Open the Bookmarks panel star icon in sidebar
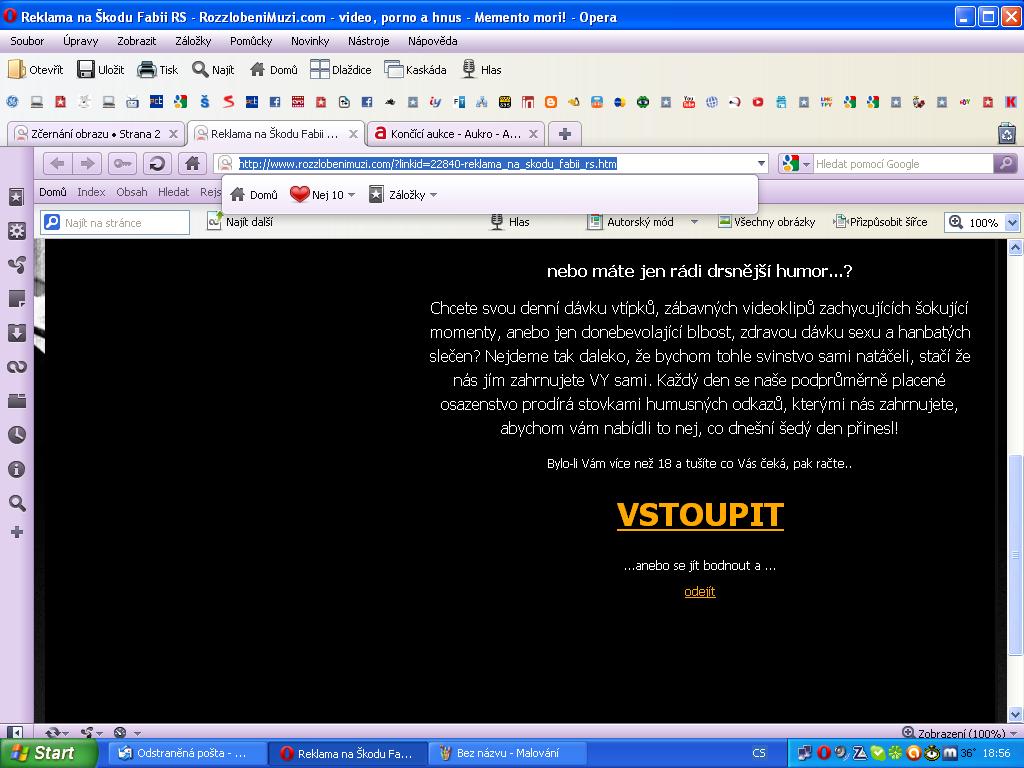Image resolution: width=1024 pixels, height=768 pixels. [x=16, y=197]
